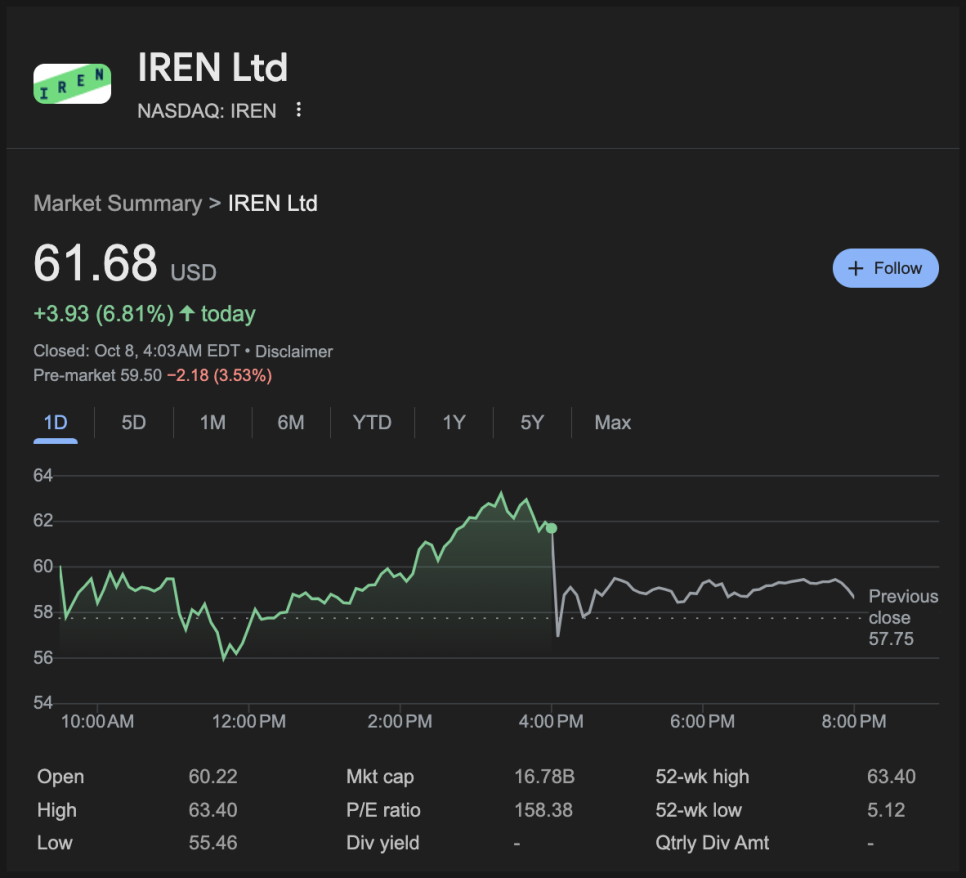Click the IREN Ltd heading title

(x=212, y=68)
